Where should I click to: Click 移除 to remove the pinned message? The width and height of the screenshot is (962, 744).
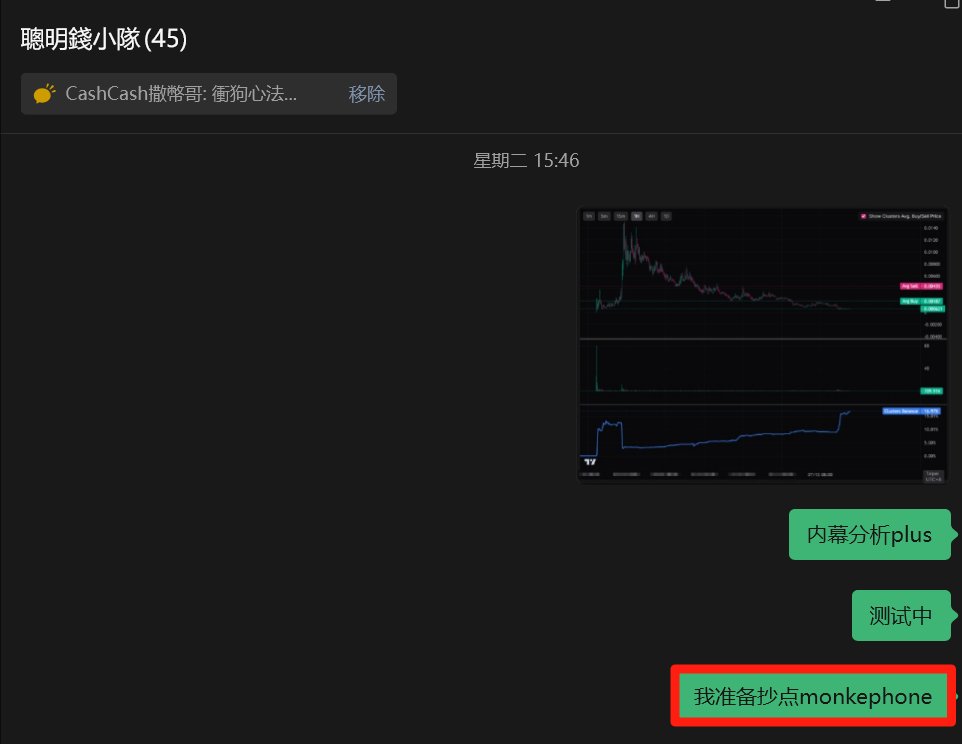pos(366,94)
